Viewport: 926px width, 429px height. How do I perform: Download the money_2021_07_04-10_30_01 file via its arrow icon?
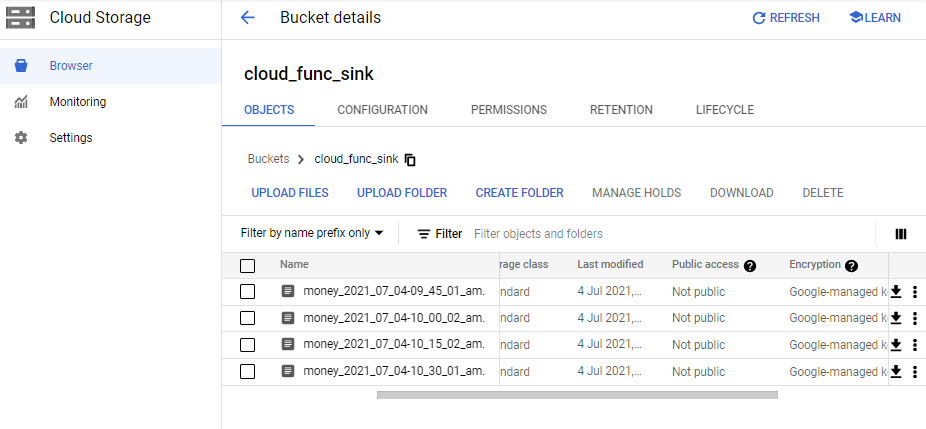(x=896, y=371)
